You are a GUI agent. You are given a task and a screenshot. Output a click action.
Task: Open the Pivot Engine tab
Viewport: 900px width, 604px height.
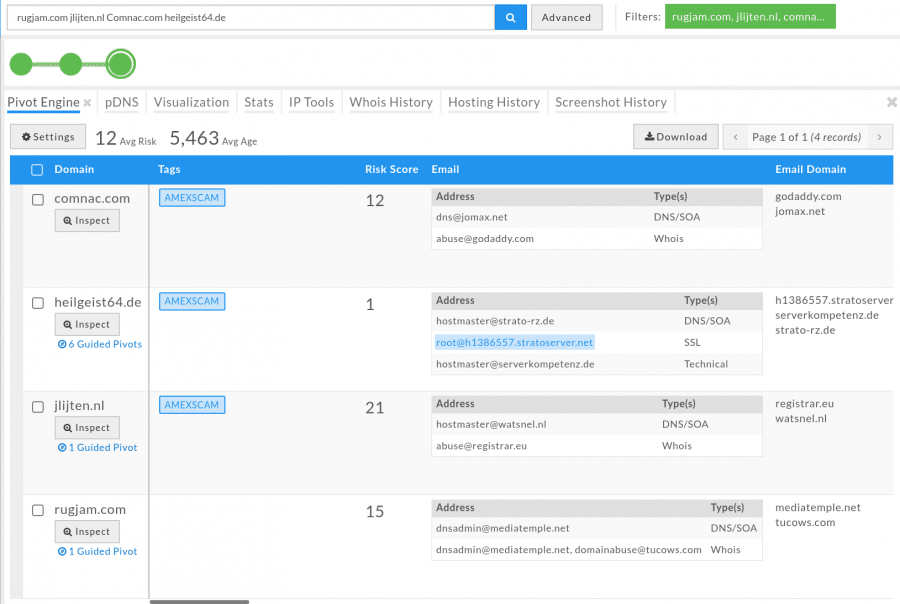pos(44,102)
